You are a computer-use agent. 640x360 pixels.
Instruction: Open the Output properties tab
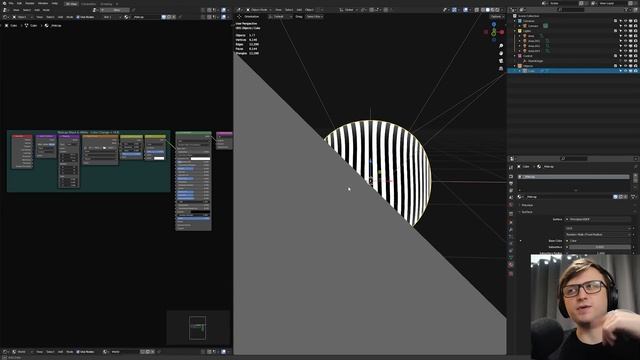tap(511, 183)
